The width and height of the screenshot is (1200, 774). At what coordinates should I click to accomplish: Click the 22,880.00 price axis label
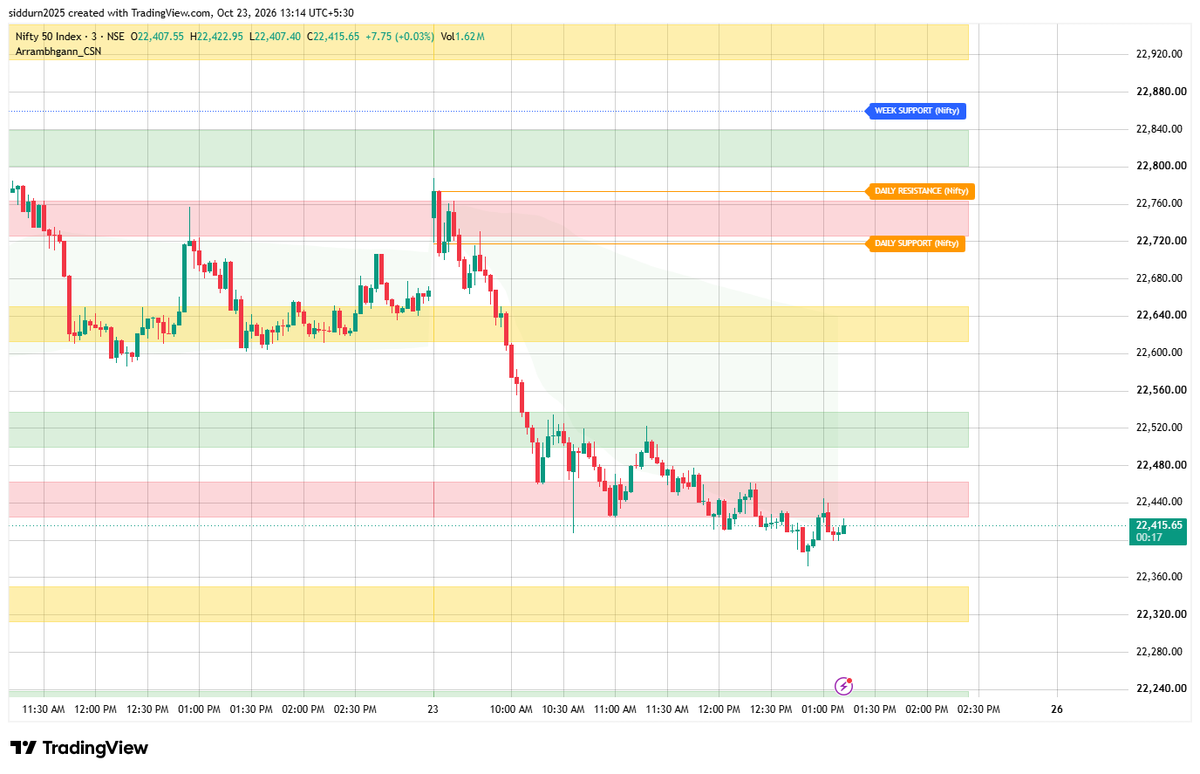1161,91
